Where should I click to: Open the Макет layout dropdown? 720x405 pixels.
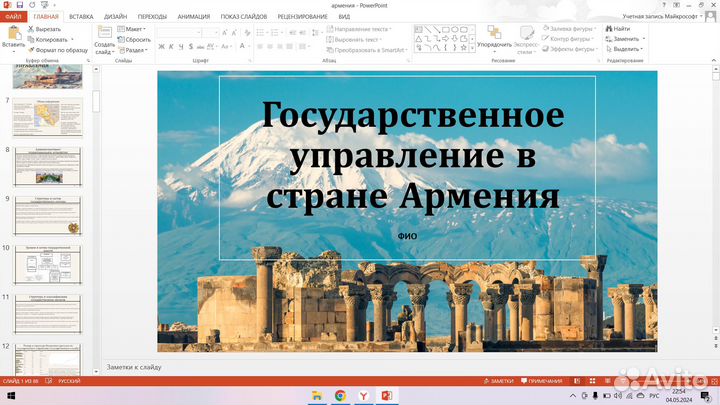[x=132, y=29]
